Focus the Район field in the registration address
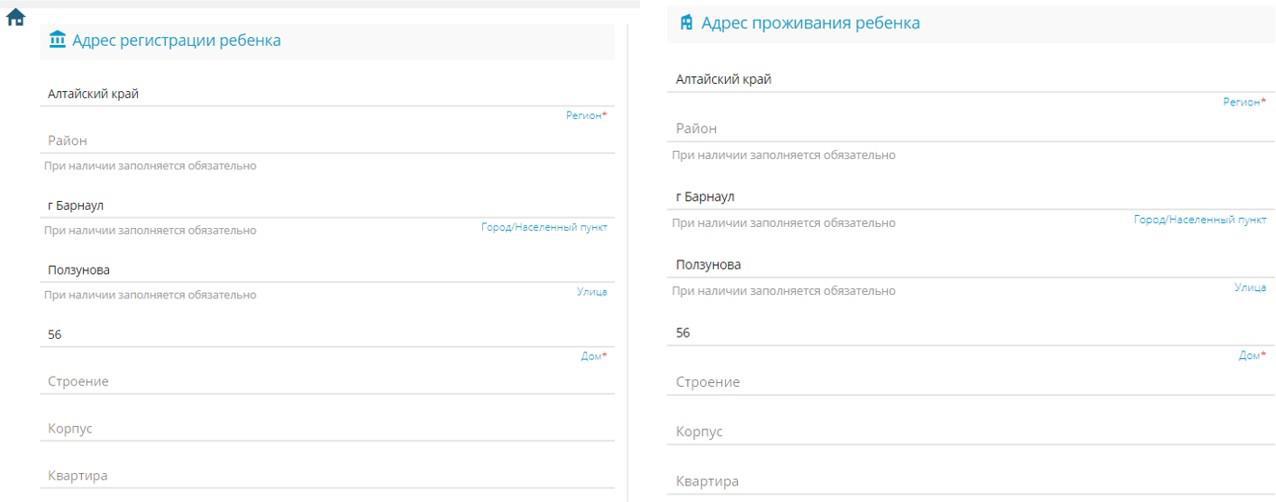The image size is (1276, 502). click(x=327, y=141)
